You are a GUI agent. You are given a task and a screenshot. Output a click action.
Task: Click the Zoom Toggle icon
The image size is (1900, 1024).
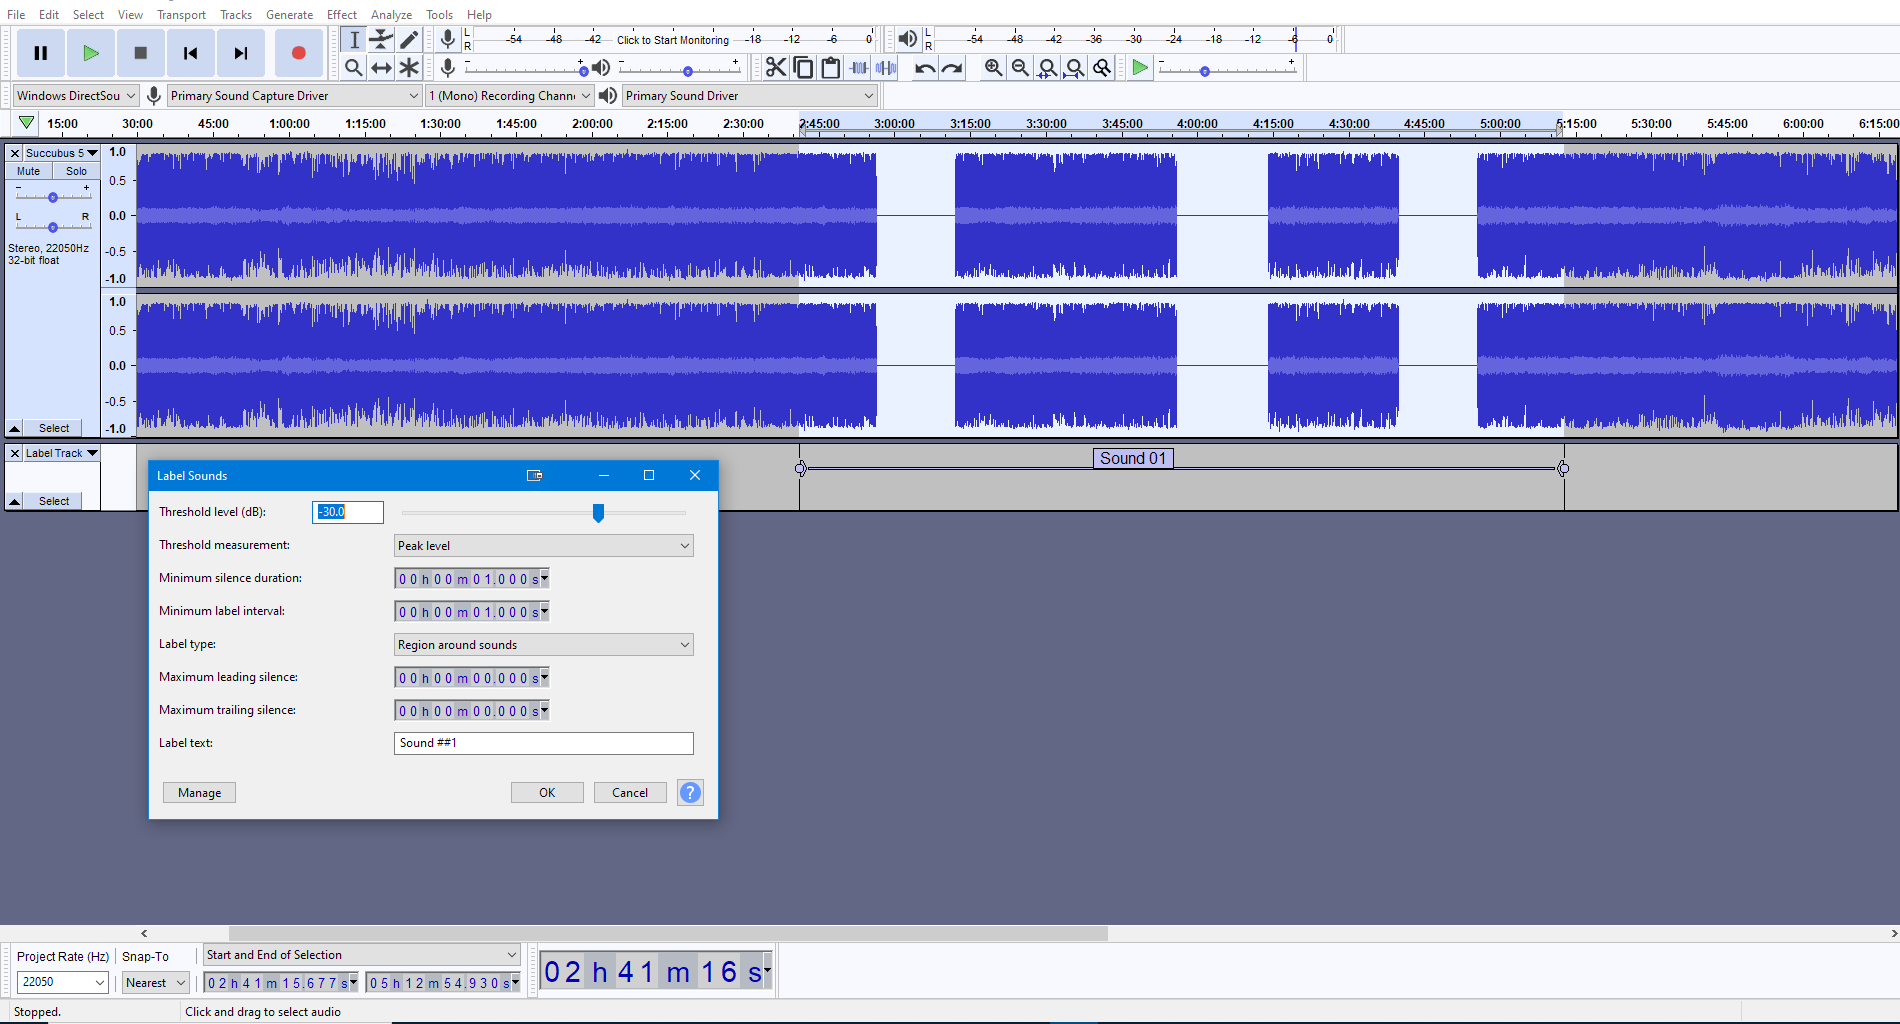(1102, 67)
